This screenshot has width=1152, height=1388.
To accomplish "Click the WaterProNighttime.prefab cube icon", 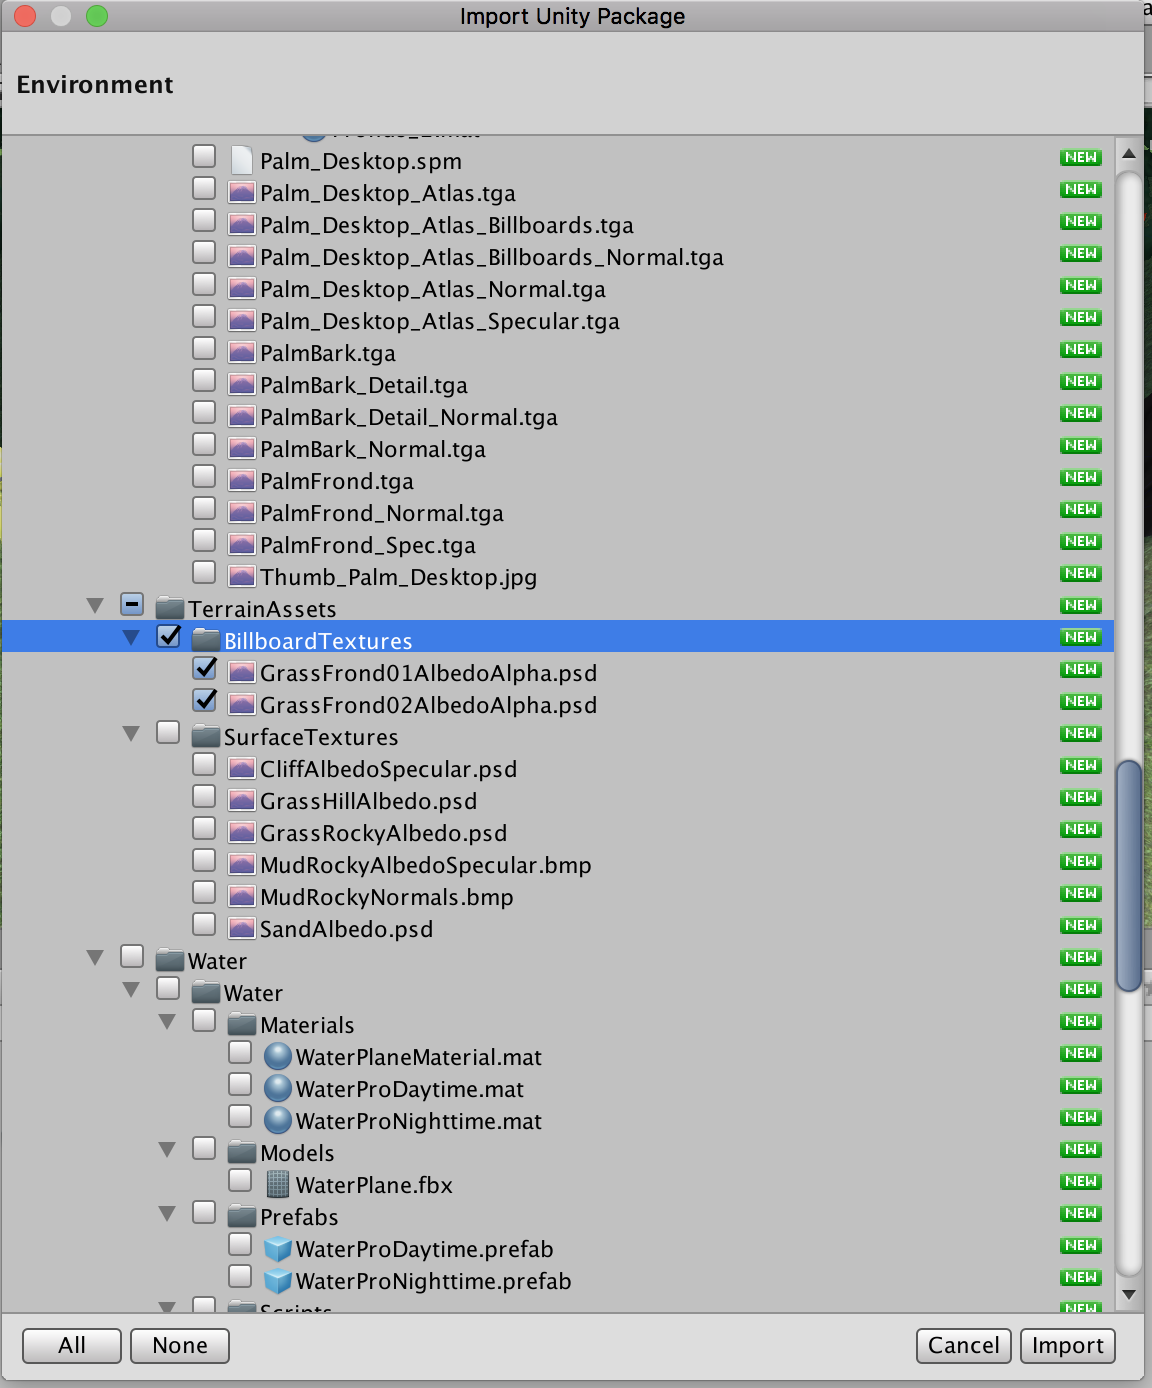I will (x=278, y=1281).
